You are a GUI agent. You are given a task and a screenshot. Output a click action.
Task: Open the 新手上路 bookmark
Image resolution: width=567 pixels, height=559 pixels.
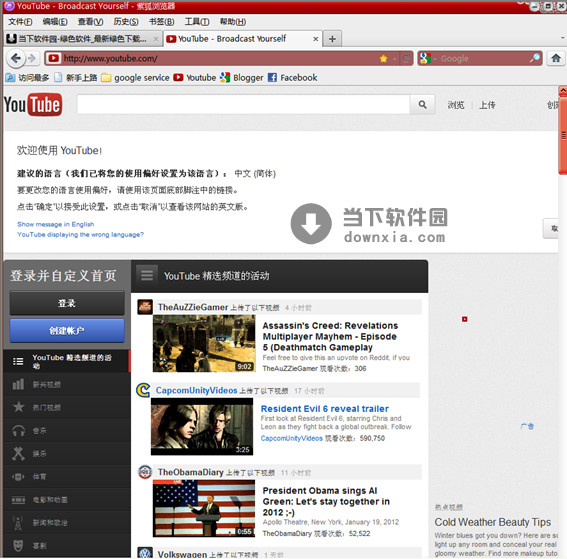76,78
